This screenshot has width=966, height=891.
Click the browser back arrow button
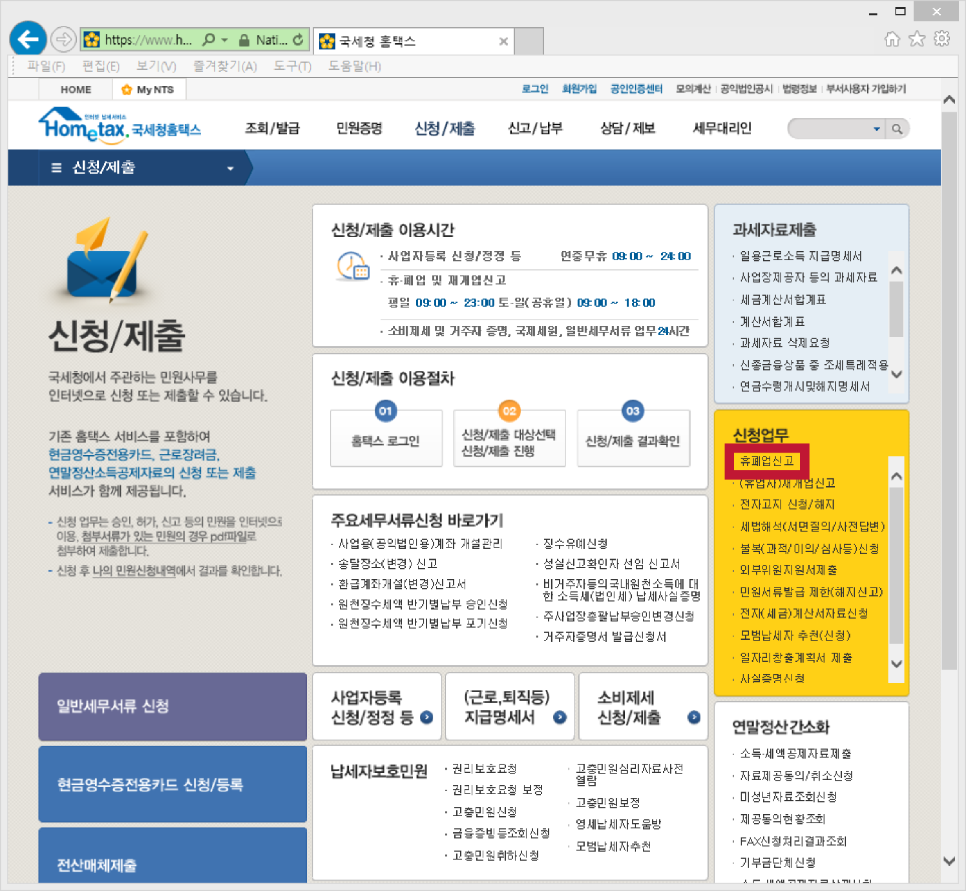tap(29, 40)
